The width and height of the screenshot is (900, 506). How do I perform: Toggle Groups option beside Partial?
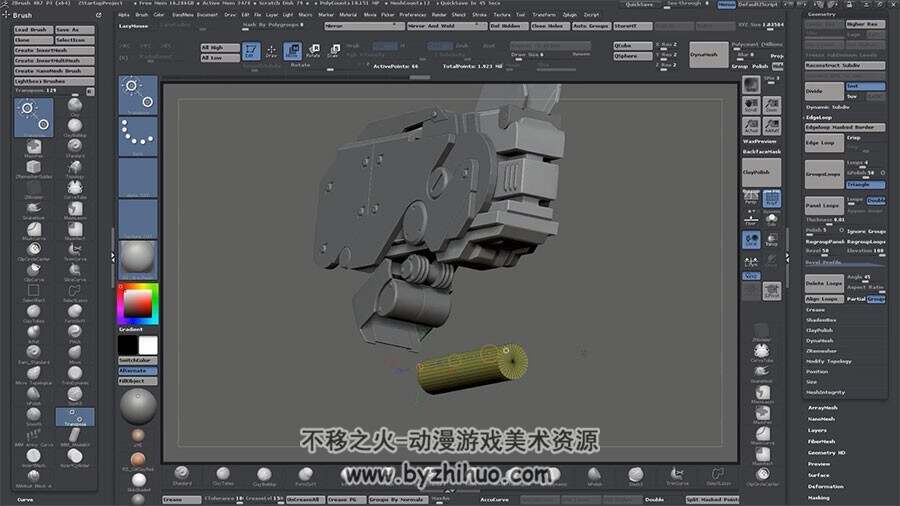(876, 299)
